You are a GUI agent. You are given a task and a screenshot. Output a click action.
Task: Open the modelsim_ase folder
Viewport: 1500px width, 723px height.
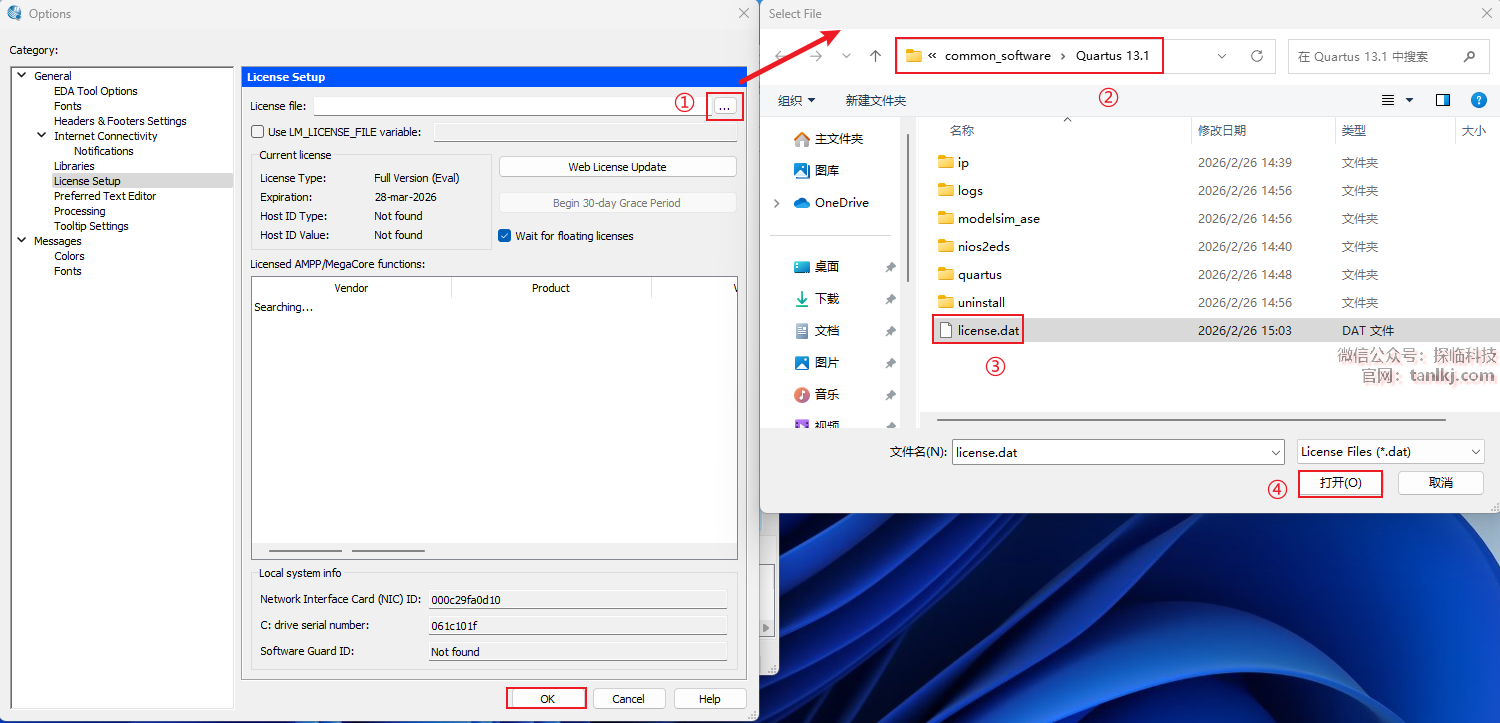(x=998, y=218)
